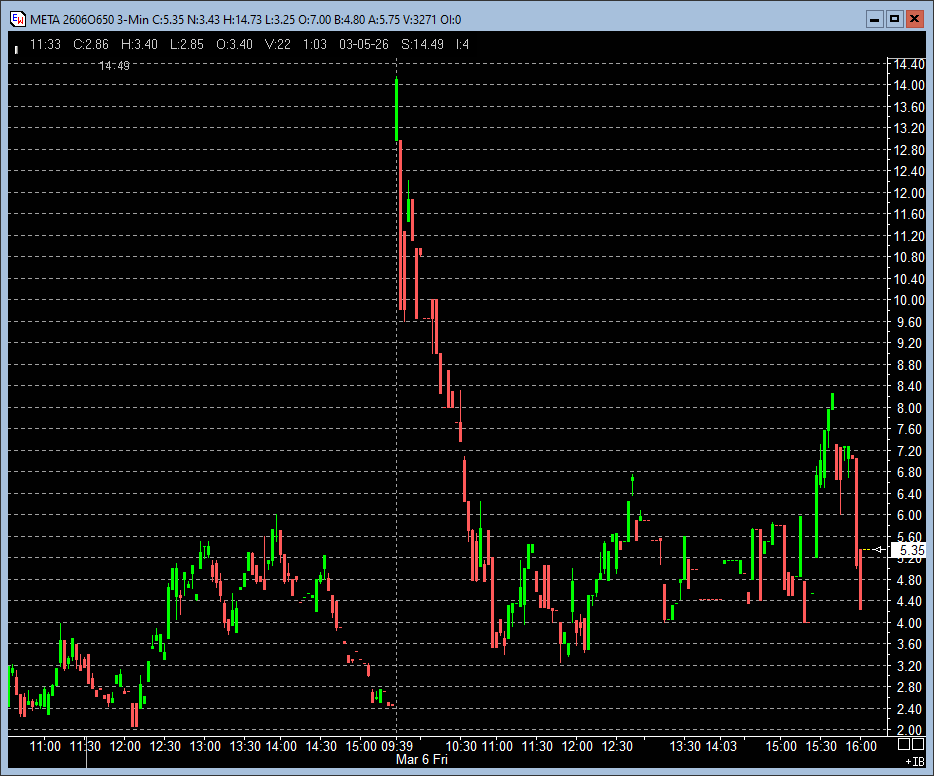Click the right square box below price axis

tap(919, 745)
